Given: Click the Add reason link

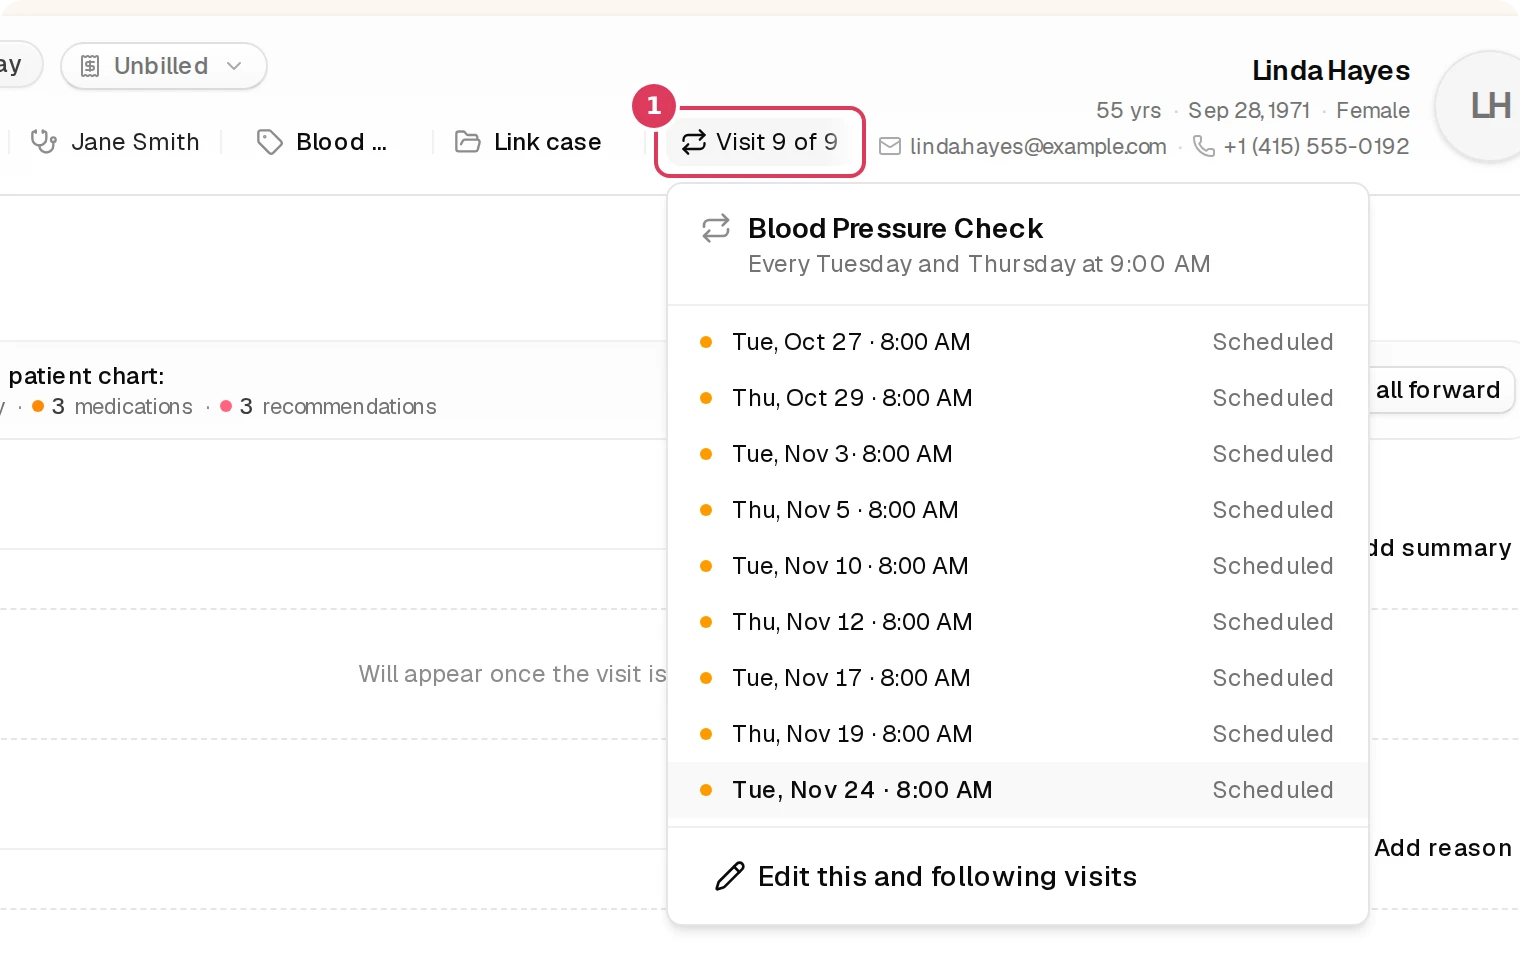Looking at the screenshot, I should point(1443,848).
